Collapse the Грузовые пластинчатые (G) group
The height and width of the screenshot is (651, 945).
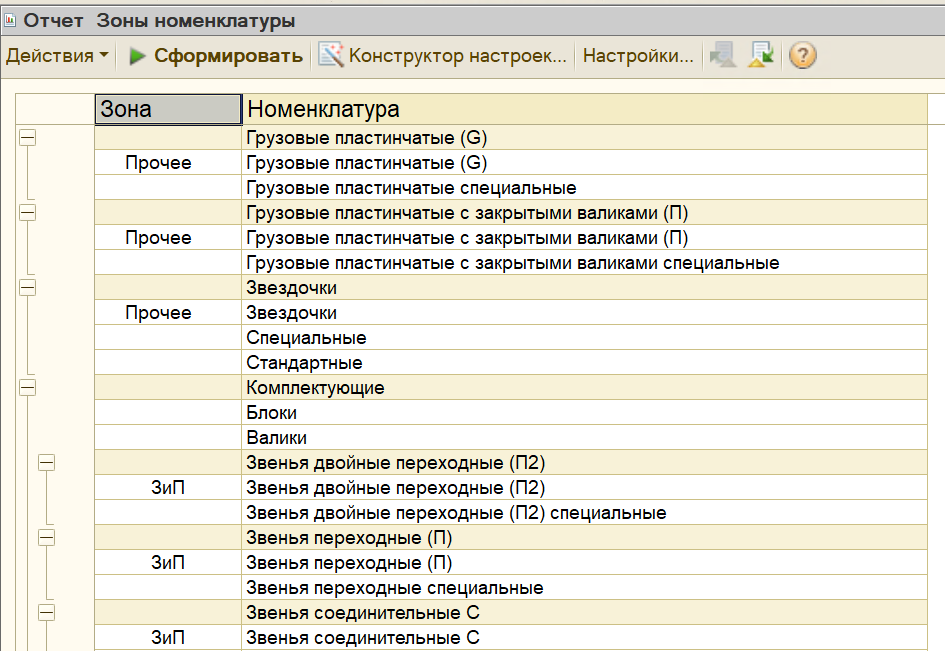click(x=27, y=137)
